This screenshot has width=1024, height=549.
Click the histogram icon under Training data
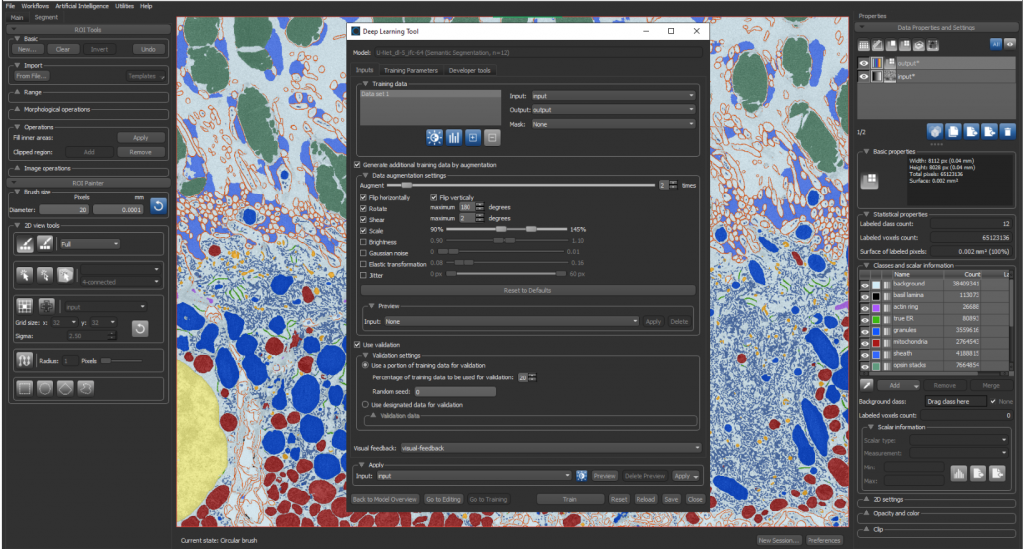(x=454, y=137)
